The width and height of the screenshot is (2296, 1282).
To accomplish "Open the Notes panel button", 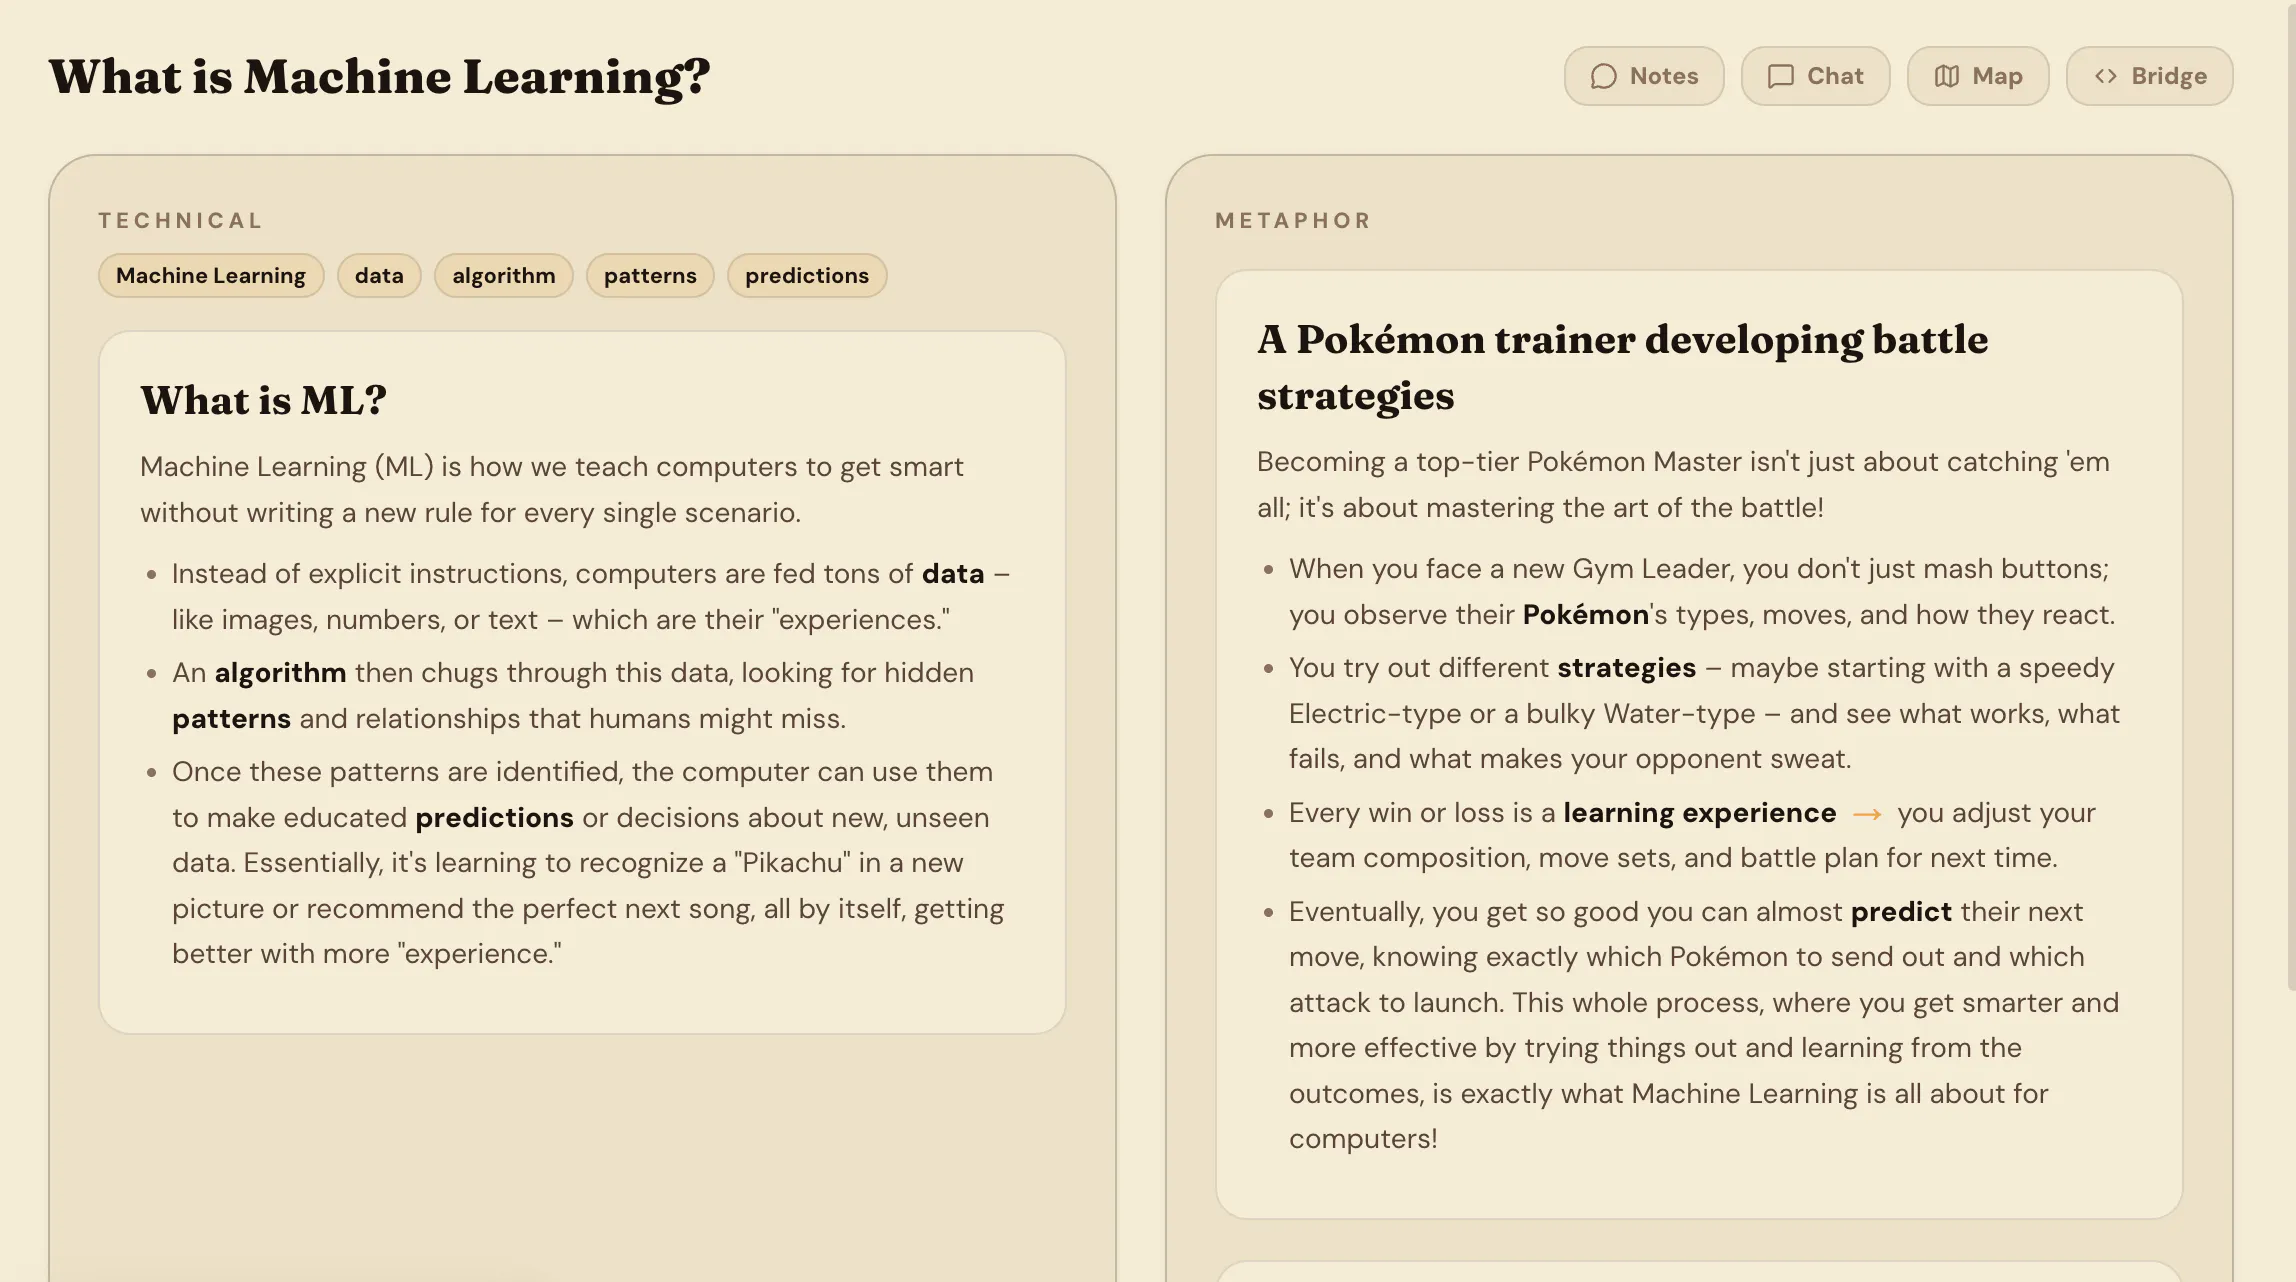I will [1644, 76].
